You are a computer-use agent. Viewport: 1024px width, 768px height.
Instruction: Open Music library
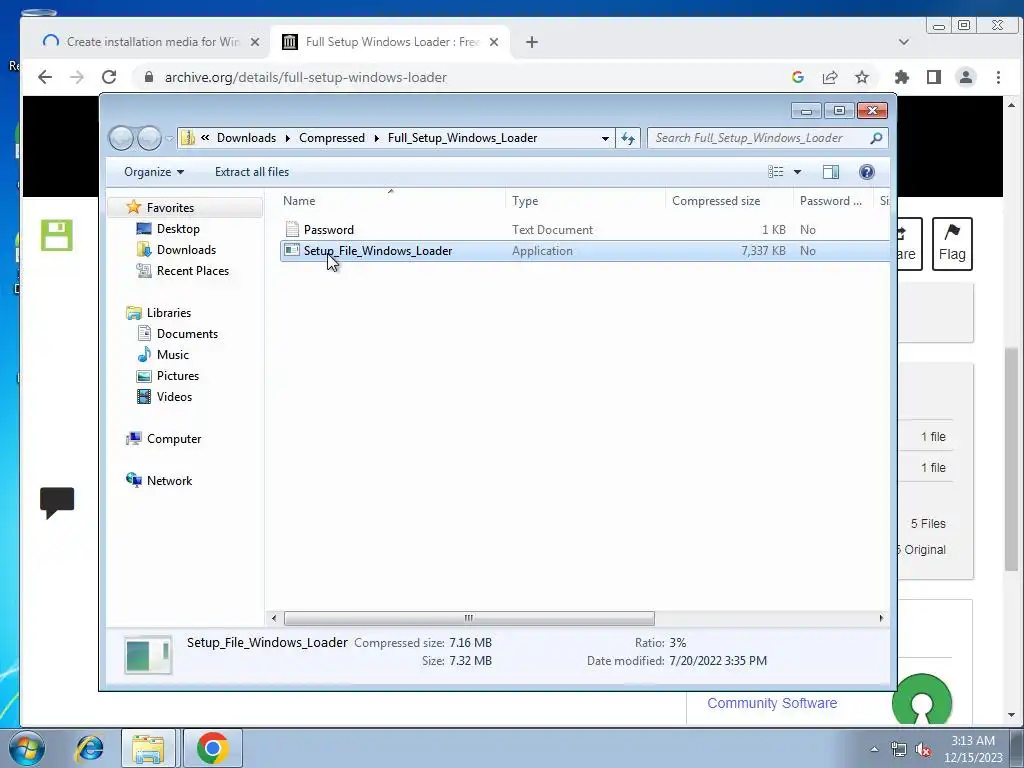172,355
